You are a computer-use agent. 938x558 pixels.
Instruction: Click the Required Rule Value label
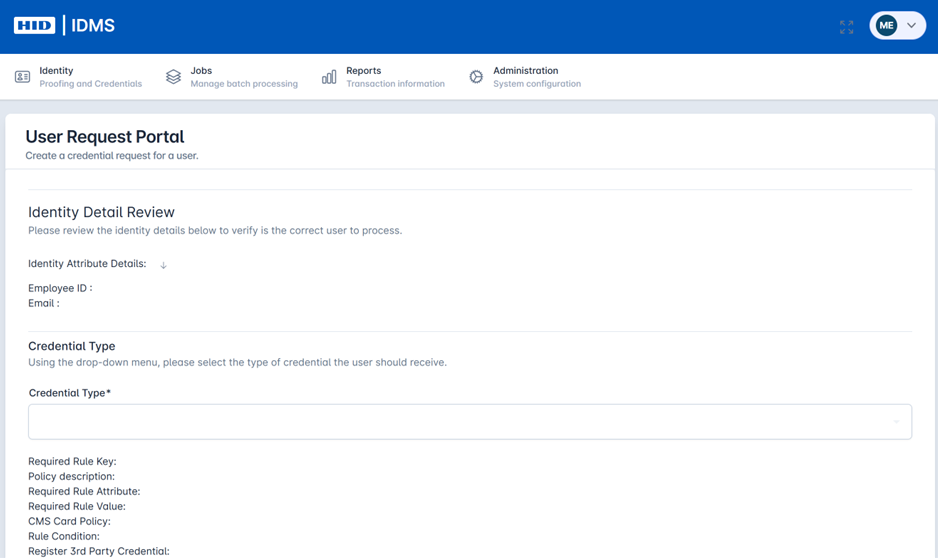pos(77,507)
